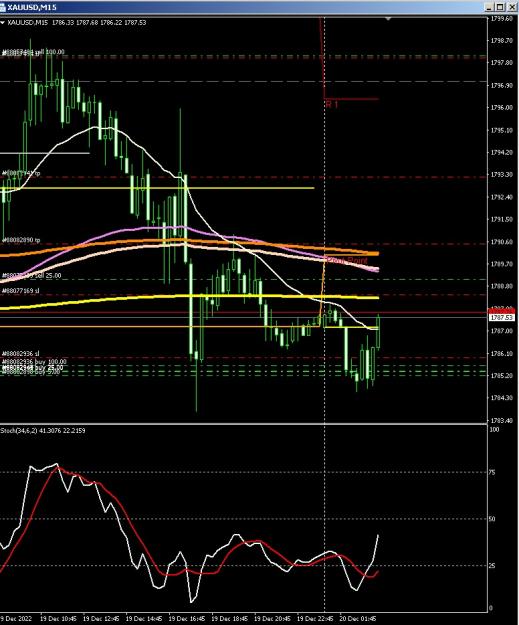Viewport: 519px width, 625px height.
Task: Click the red price tag above 1787.53
Action: pyautogui.click(x=501, y=311)
